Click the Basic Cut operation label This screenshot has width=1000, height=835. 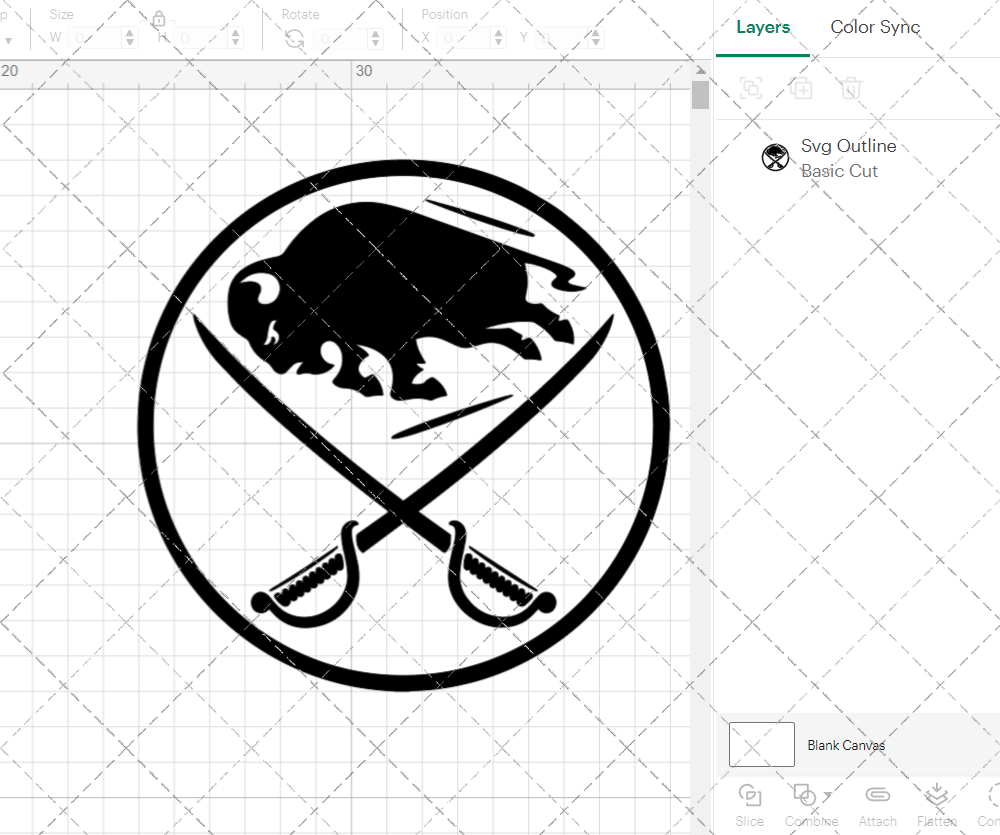click(839, 171)
